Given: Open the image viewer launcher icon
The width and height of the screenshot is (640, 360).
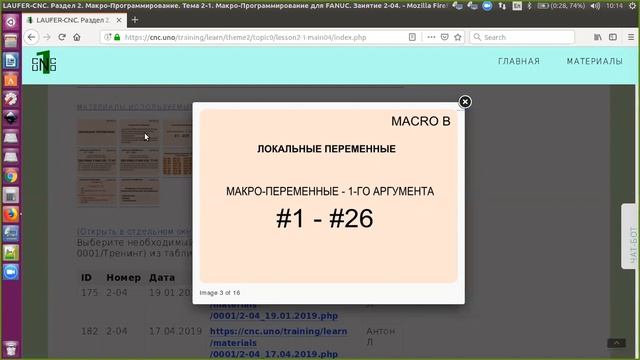Looking at the screenshot, I should pos(11,253).
